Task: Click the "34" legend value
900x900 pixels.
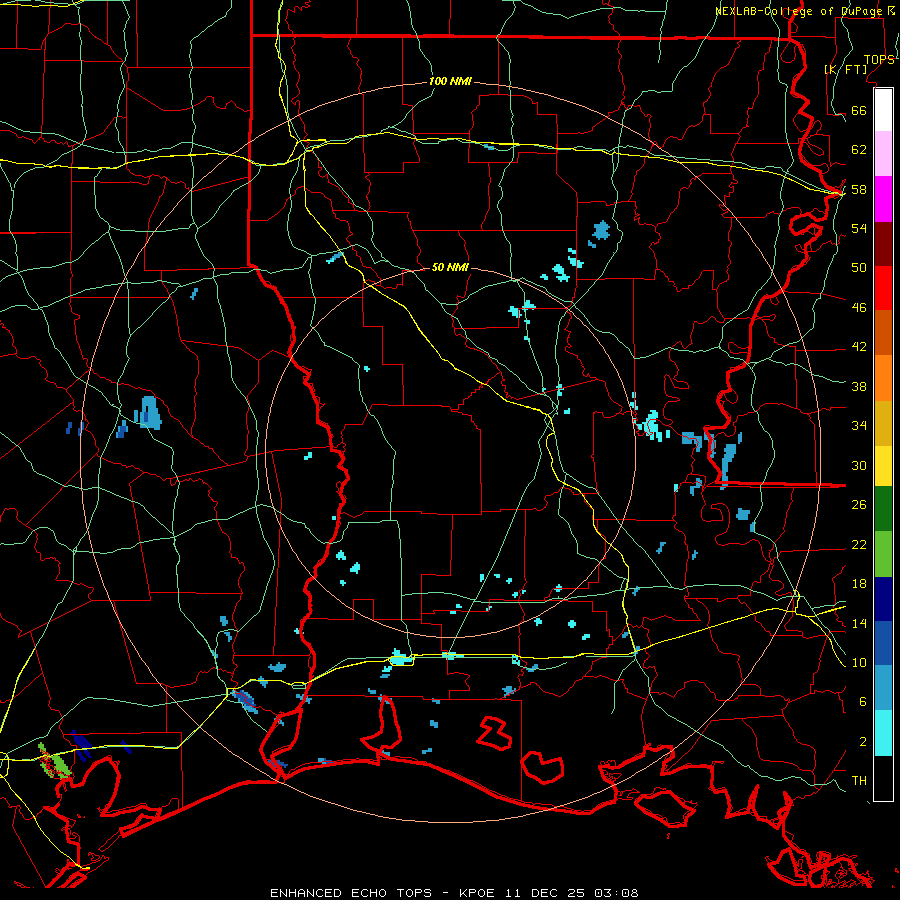Action: (x=859, y=425)
